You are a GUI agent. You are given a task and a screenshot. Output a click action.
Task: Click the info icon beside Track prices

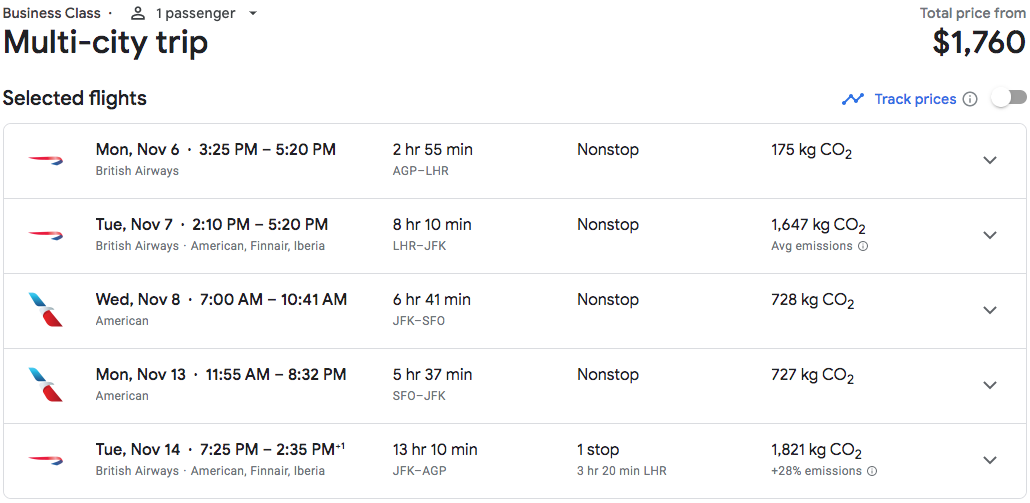tap(970, 99)
